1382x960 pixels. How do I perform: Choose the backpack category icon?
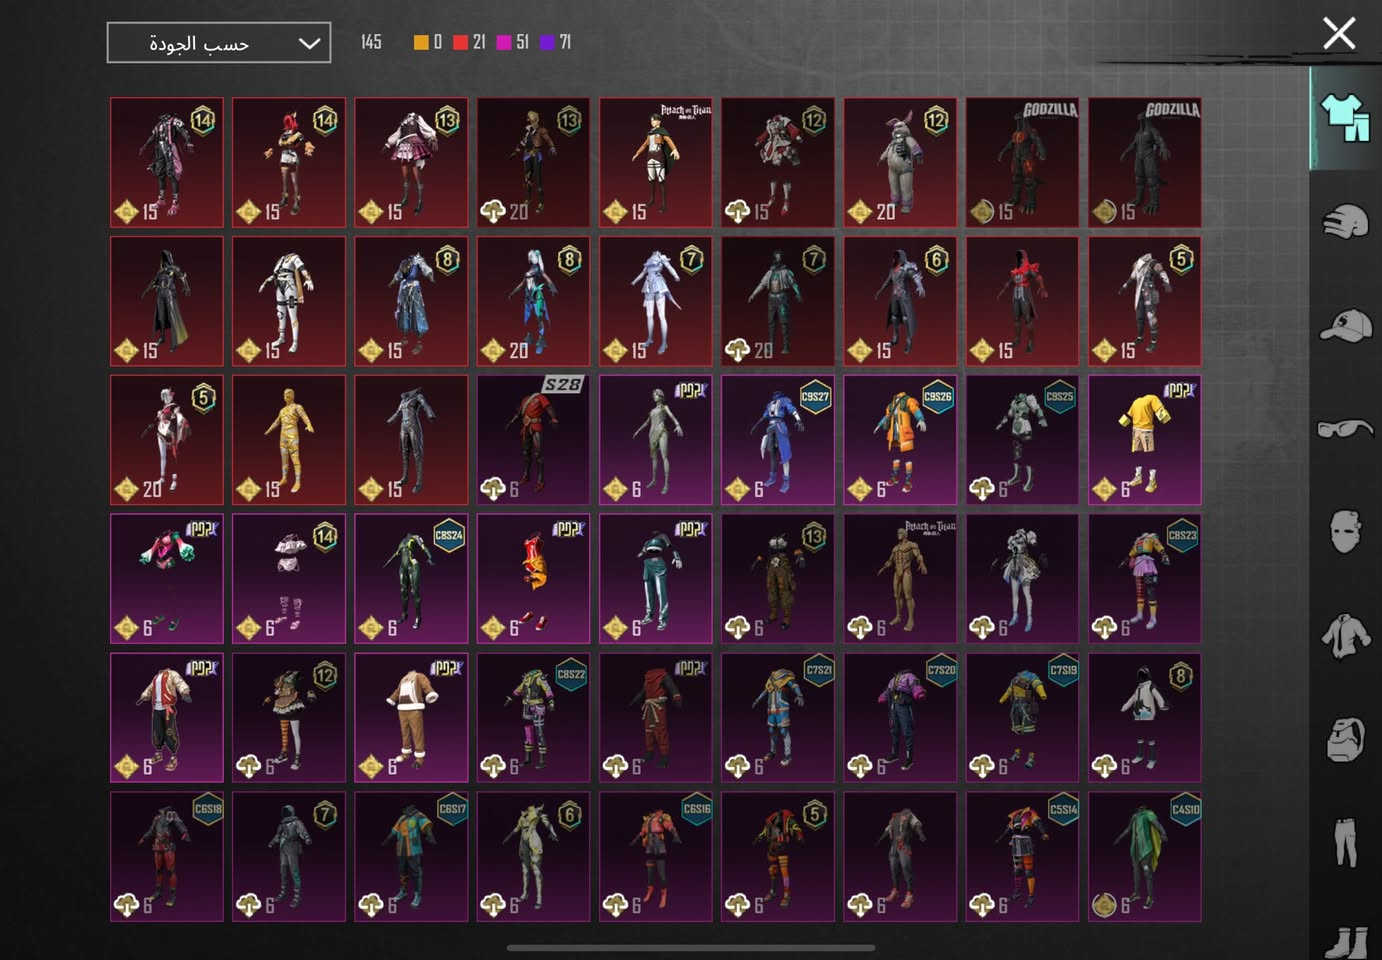pos(1344,740)
